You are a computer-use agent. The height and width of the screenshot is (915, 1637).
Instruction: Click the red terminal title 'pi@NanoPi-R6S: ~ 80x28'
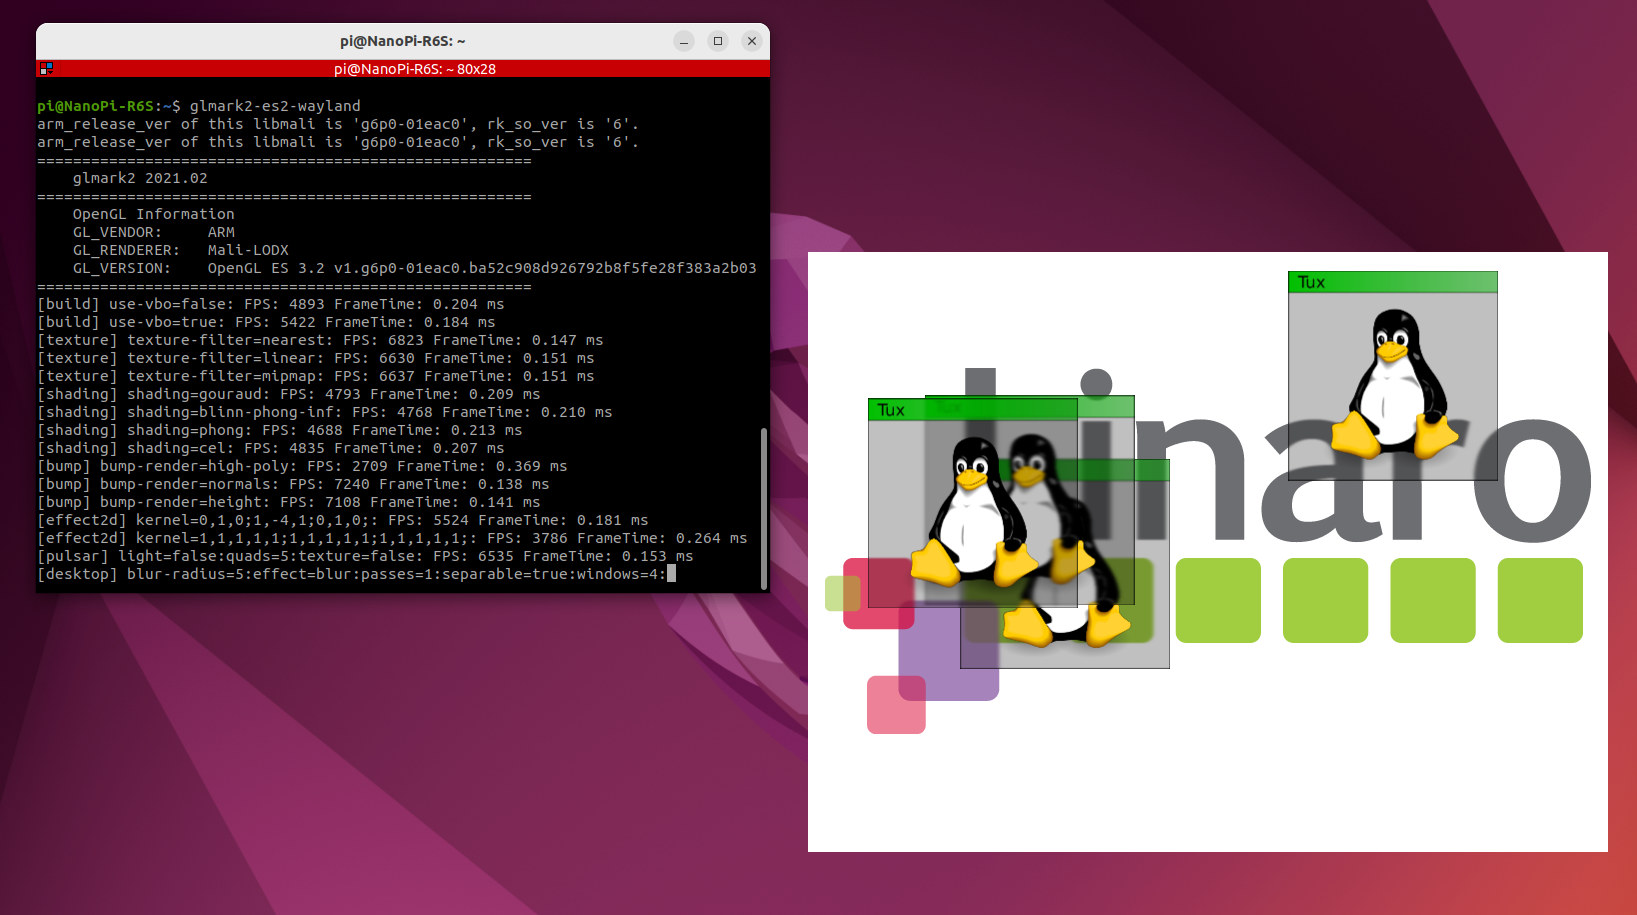coord(415,69)
